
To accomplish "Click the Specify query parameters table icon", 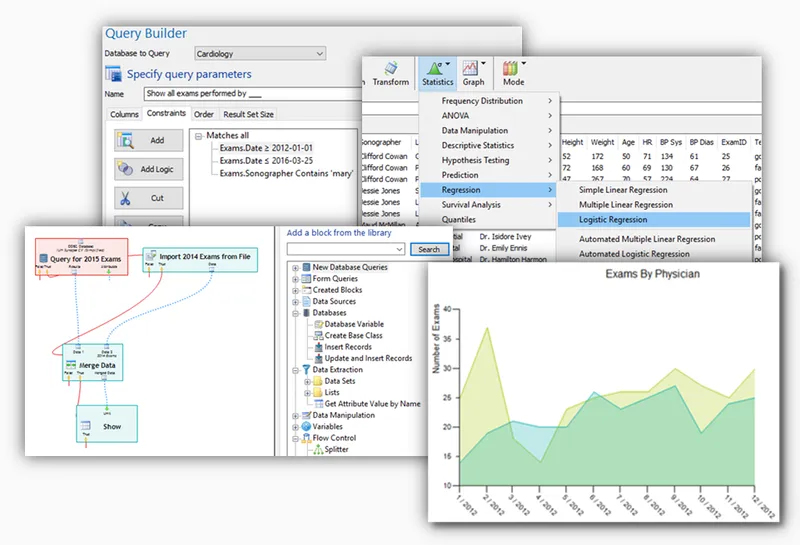I will [113, 74].
